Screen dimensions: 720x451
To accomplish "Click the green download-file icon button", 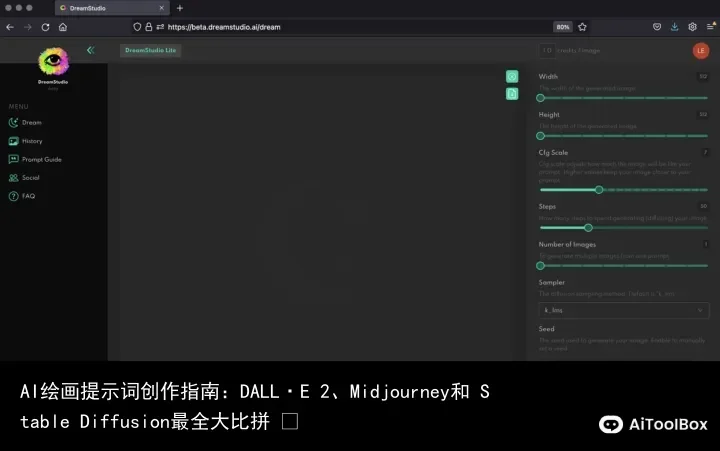I will coord(512,94).
